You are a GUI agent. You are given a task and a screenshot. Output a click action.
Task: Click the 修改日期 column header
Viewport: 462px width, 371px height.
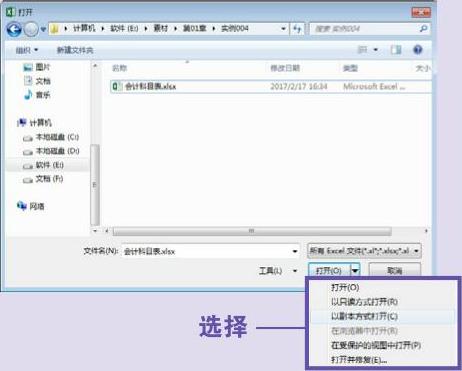point(285,68)
